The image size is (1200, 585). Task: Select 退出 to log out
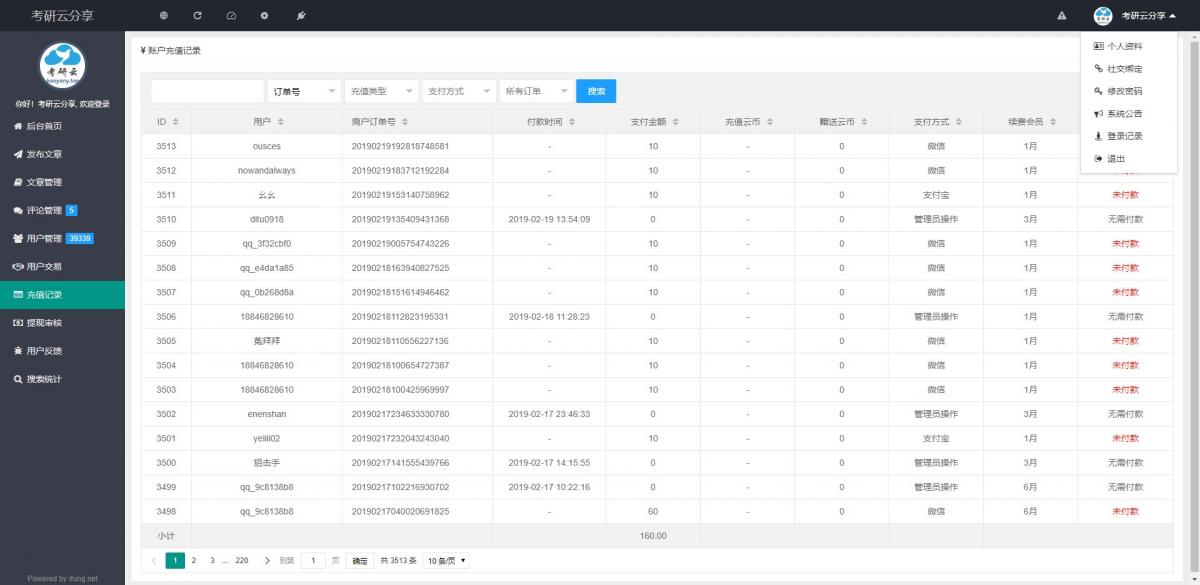pos(1128,158)
